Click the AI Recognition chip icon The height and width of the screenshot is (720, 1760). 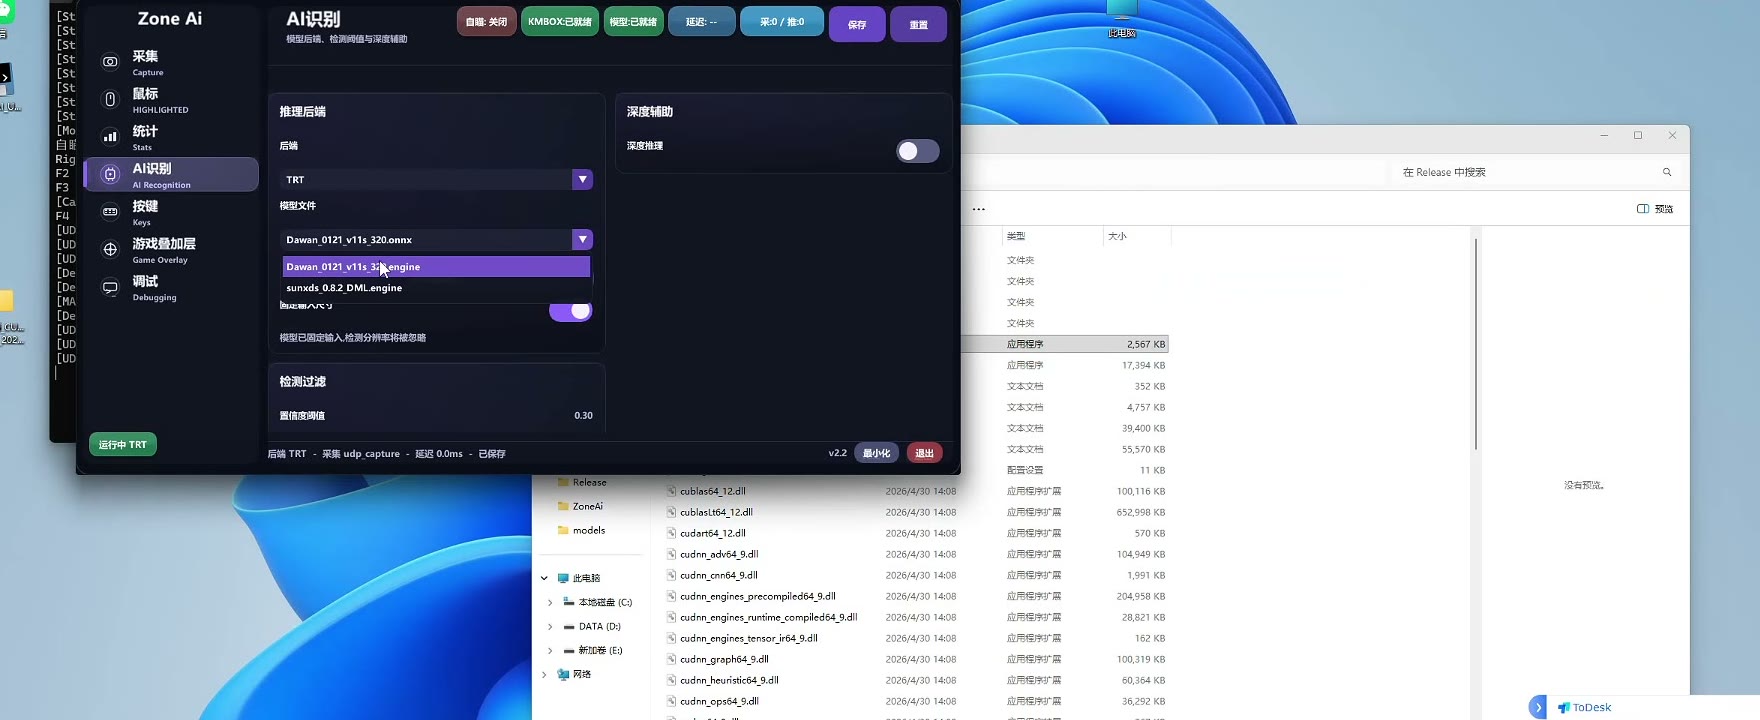(x=110, y=174)
